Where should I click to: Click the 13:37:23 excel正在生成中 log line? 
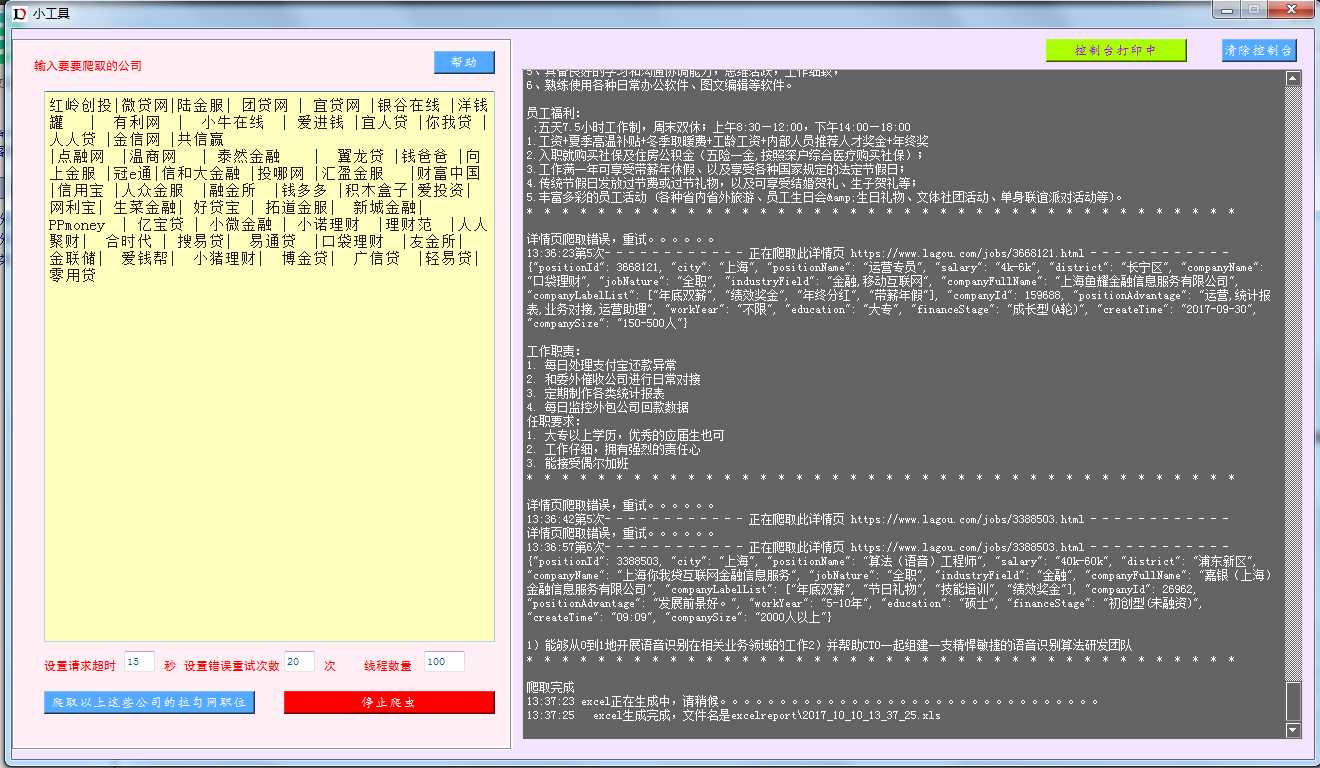(812, 702)
